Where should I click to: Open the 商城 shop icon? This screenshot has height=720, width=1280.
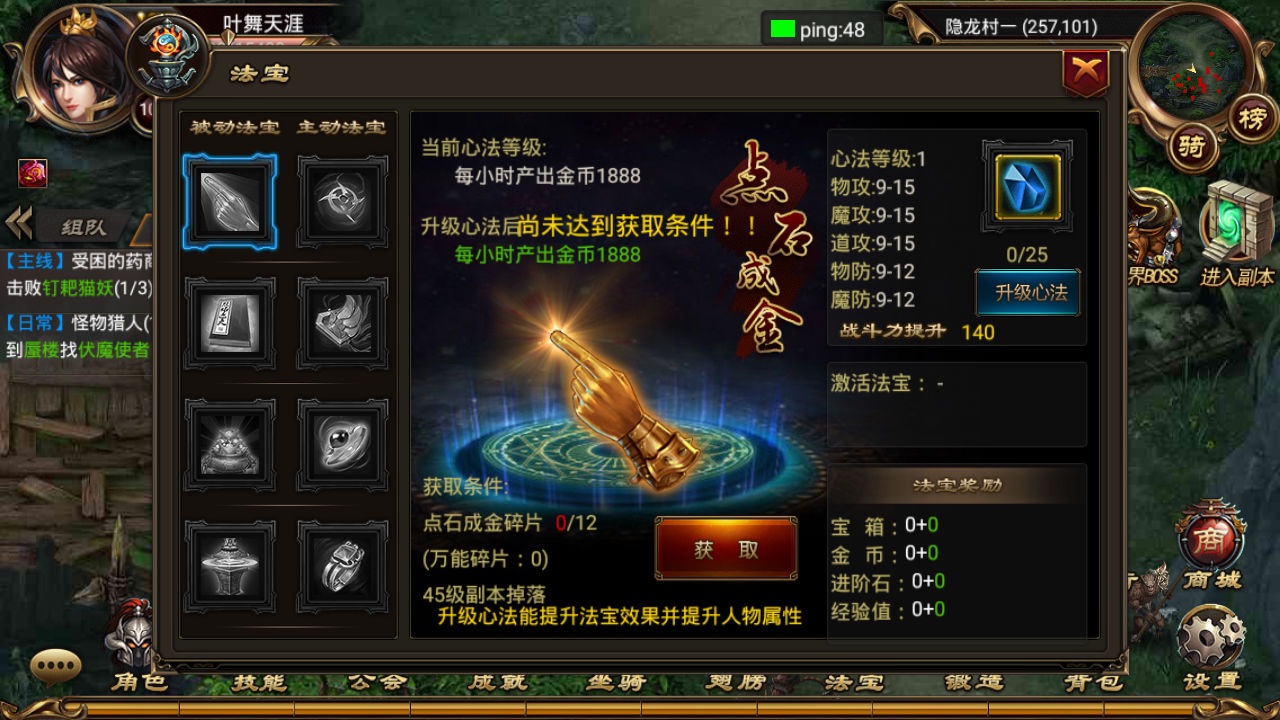pos(1211,548)
